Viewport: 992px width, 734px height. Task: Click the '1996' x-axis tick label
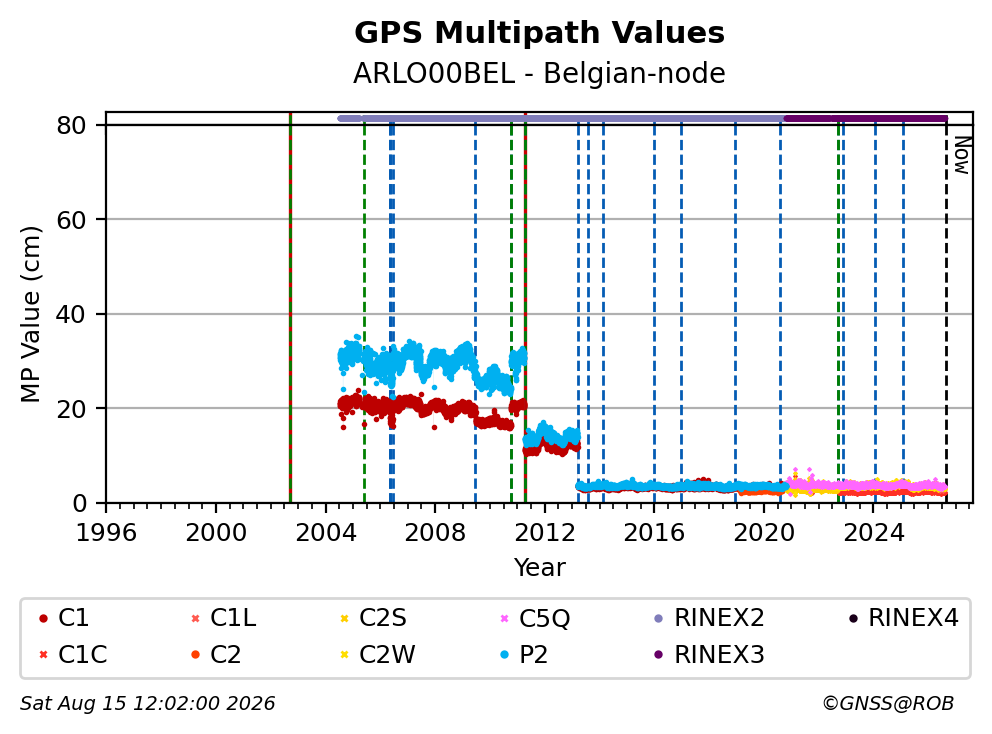coord(106,533)
